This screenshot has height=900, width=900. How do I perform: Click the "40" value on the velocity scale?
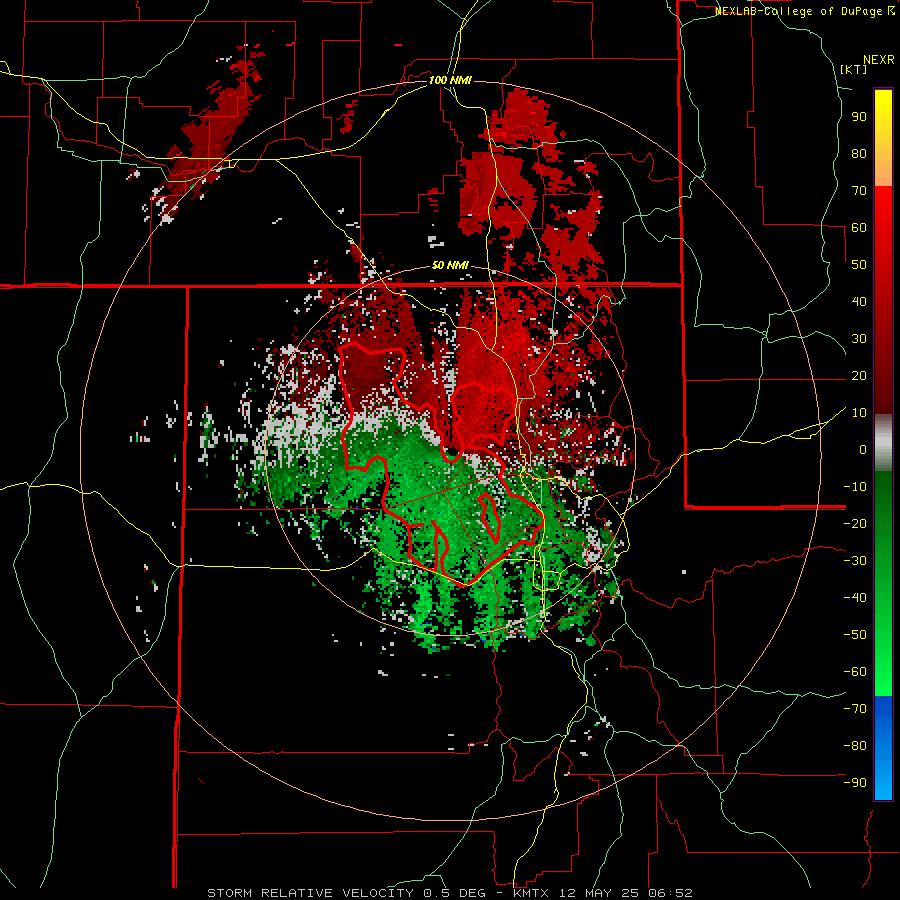click(x=859, y=302)
